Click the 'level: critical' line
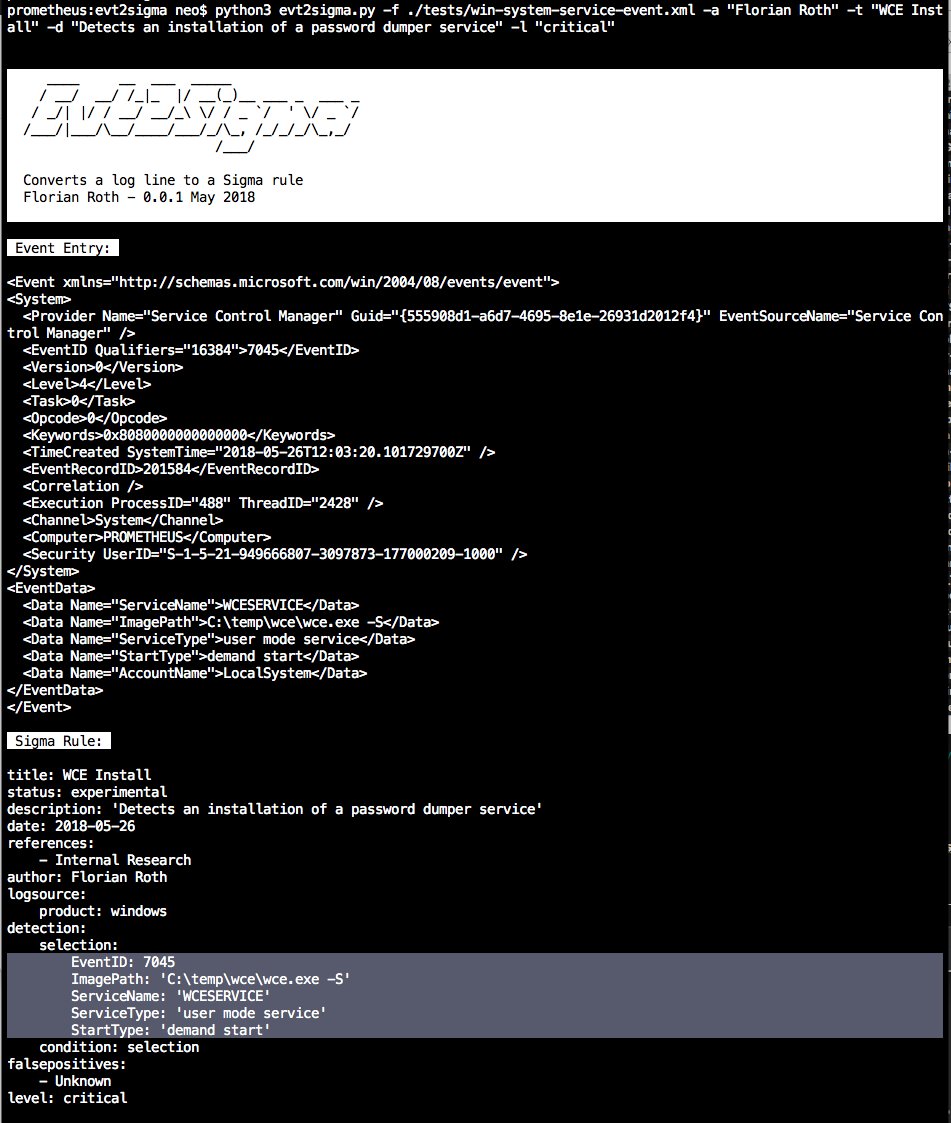The image size is (951, 1123). pyautogui.click(x=67, y=1098)
